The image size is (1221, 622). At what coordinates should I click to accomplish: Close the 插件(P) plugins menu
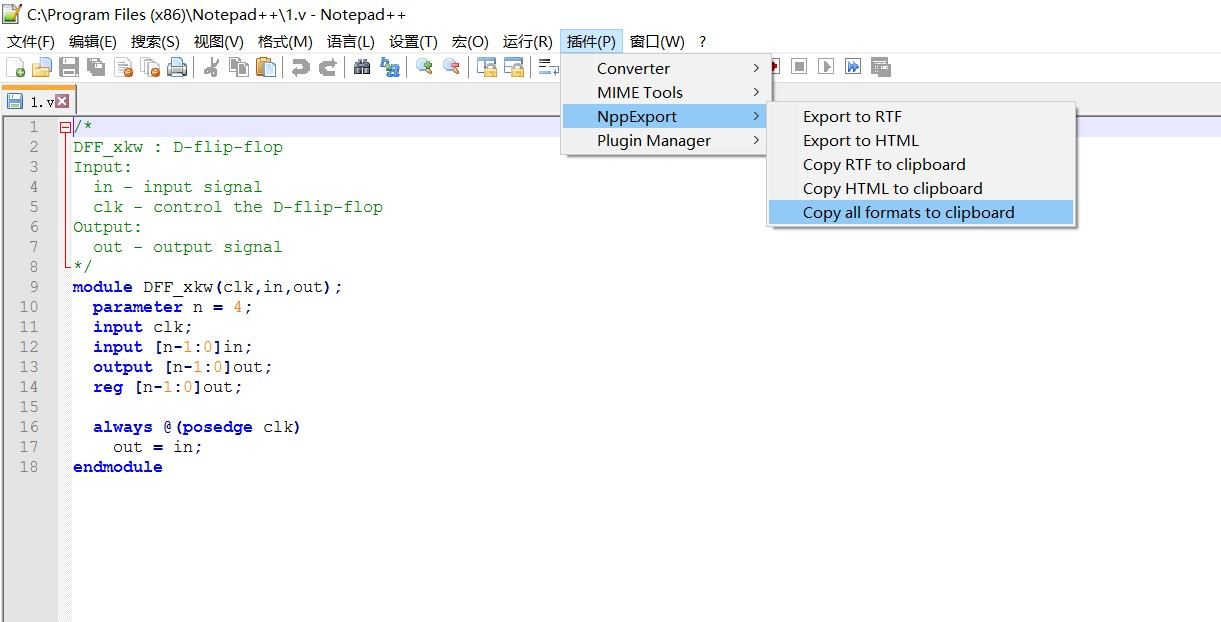coord(591,41)
